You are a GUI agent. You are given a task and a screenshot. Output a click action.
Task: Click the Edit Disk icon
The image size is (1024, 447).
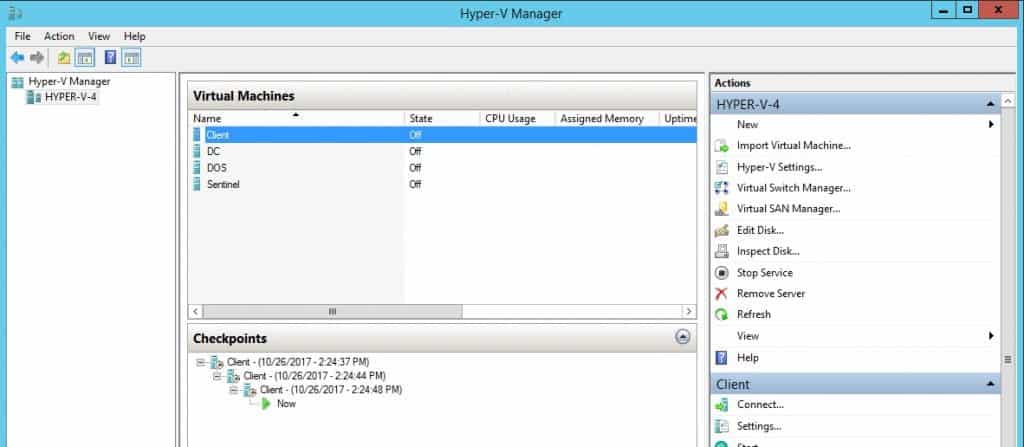pyautogui.click(x=722, y=231)
